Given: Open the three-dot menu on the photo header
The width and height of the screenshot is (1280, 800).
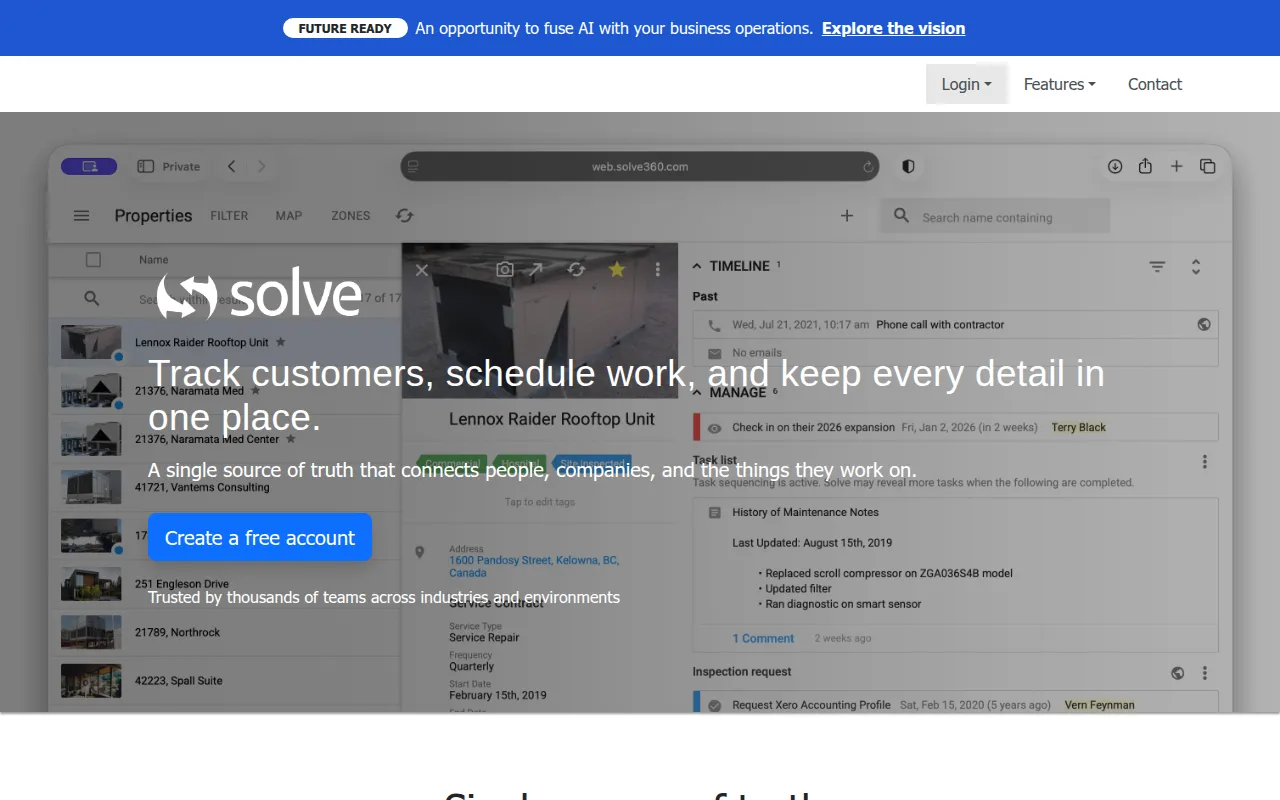Looking at the screenshot, I should [x=657, y=269].
